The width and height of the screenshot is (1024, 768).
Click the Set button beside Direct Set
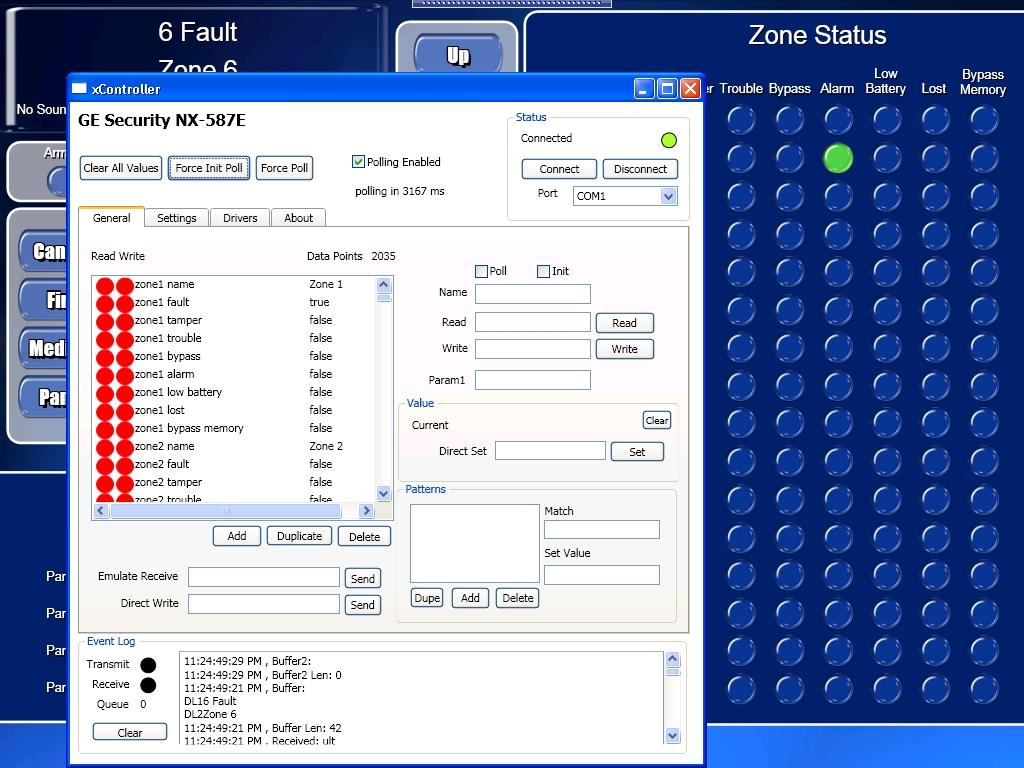(x=637, y=452)
